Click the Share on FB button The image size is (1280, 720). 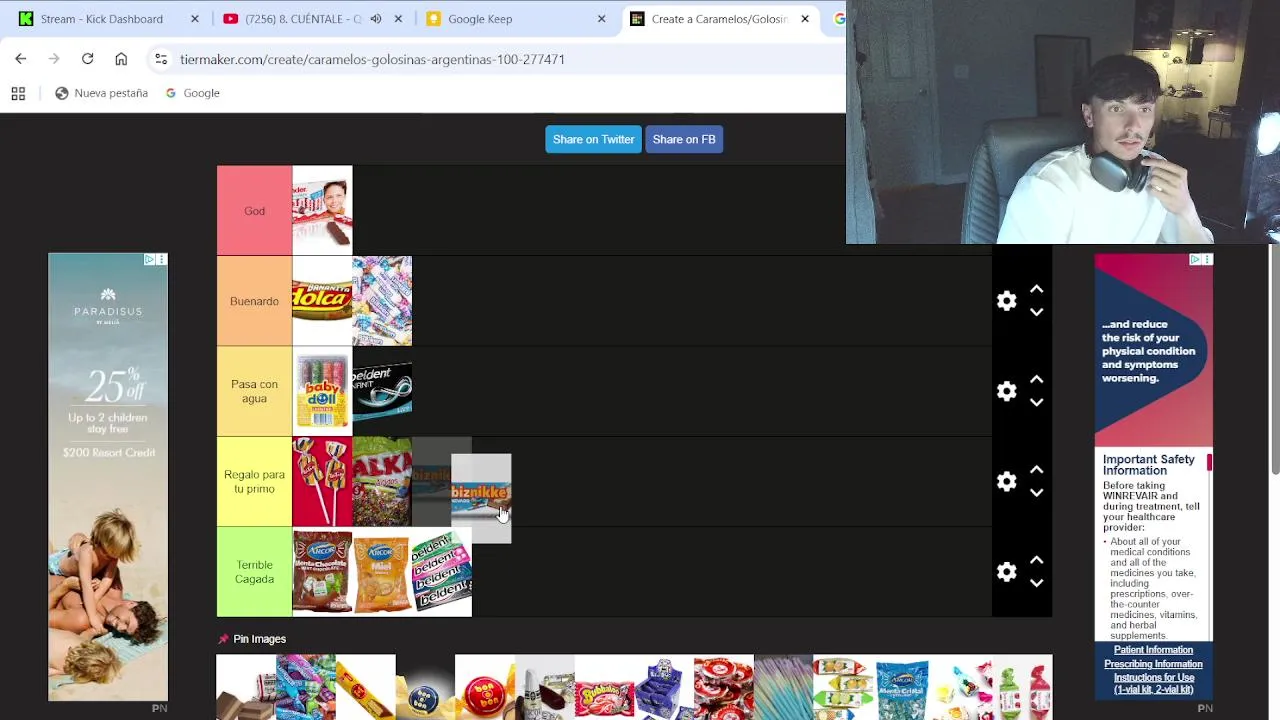pos(684,139)
